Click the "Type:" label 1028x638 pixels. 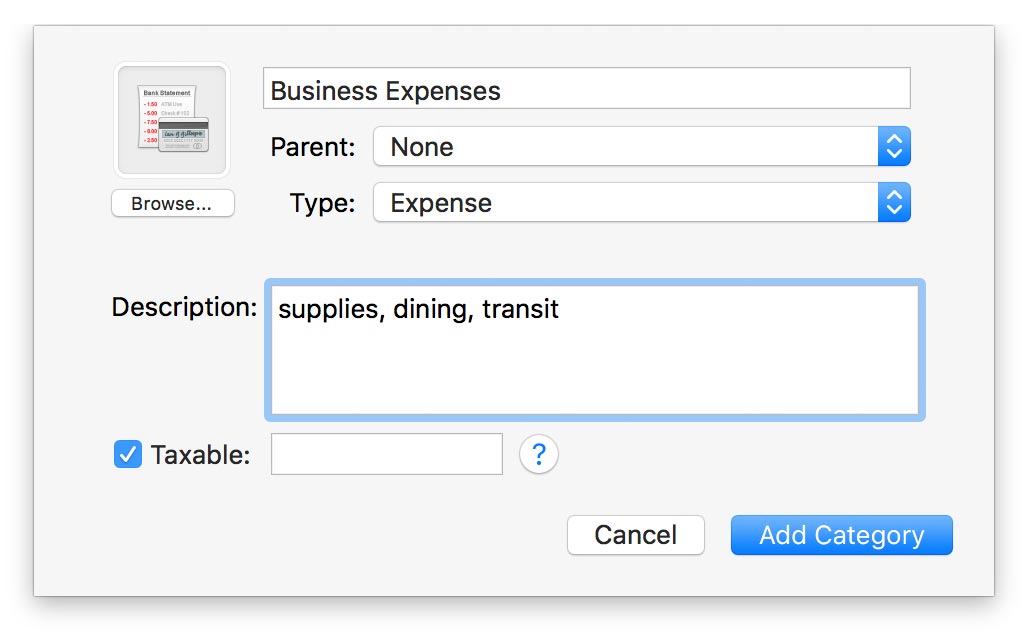[322, 203]
